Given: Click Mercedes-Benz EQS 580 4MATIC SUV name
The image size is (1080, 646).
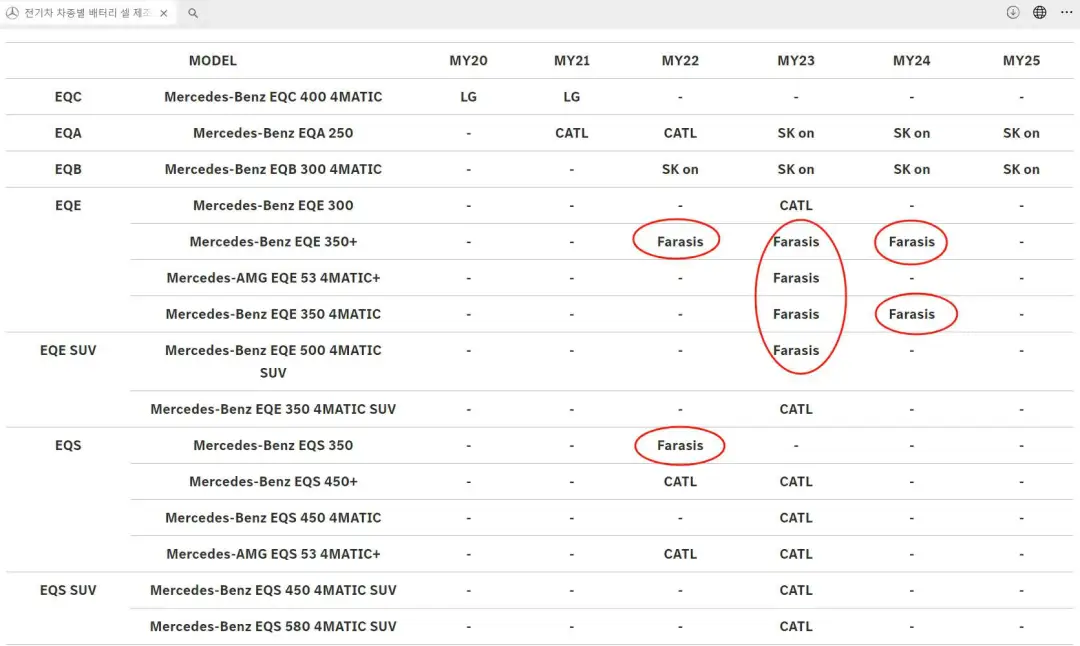Looking at the screenshot, I should pyautogui.click(x=273, y=627).
